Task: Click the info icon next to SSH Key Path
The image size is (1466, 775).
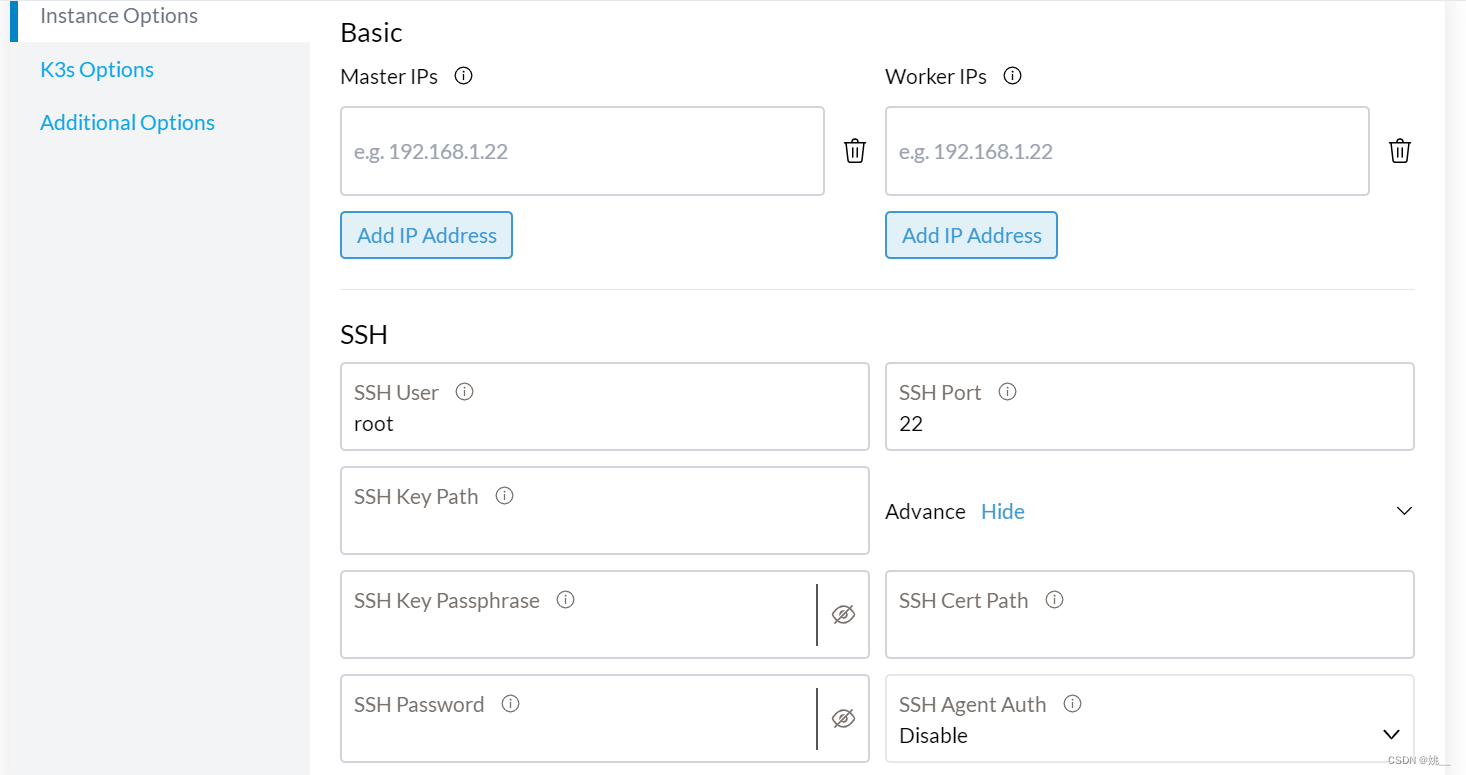Action: click(505, 496)
